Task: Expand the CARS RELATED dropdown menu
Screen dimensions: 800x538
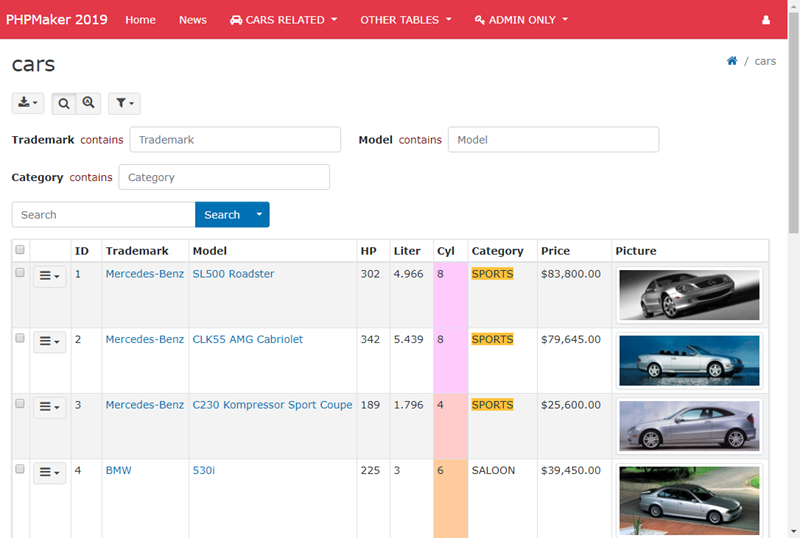Action: click(283, 20)
